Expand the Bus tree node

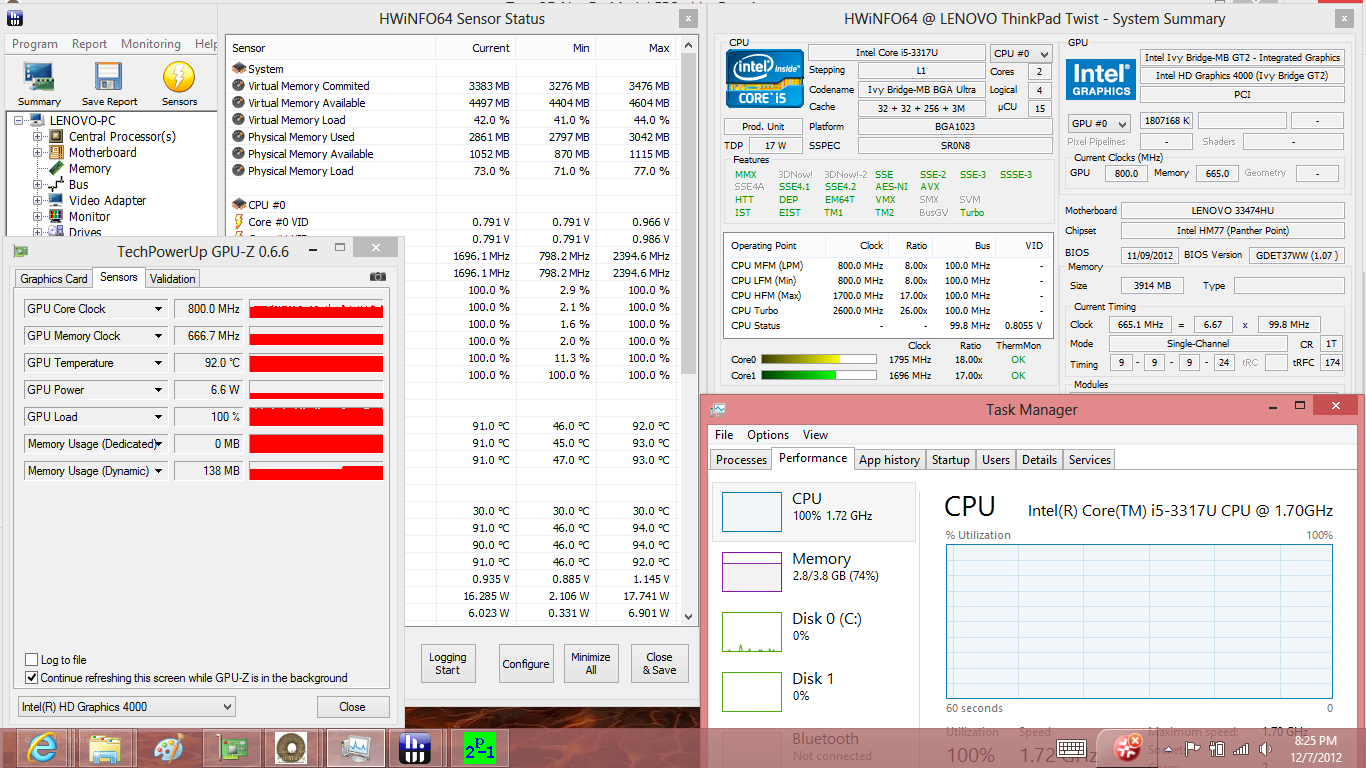click(x=37, y=185)
